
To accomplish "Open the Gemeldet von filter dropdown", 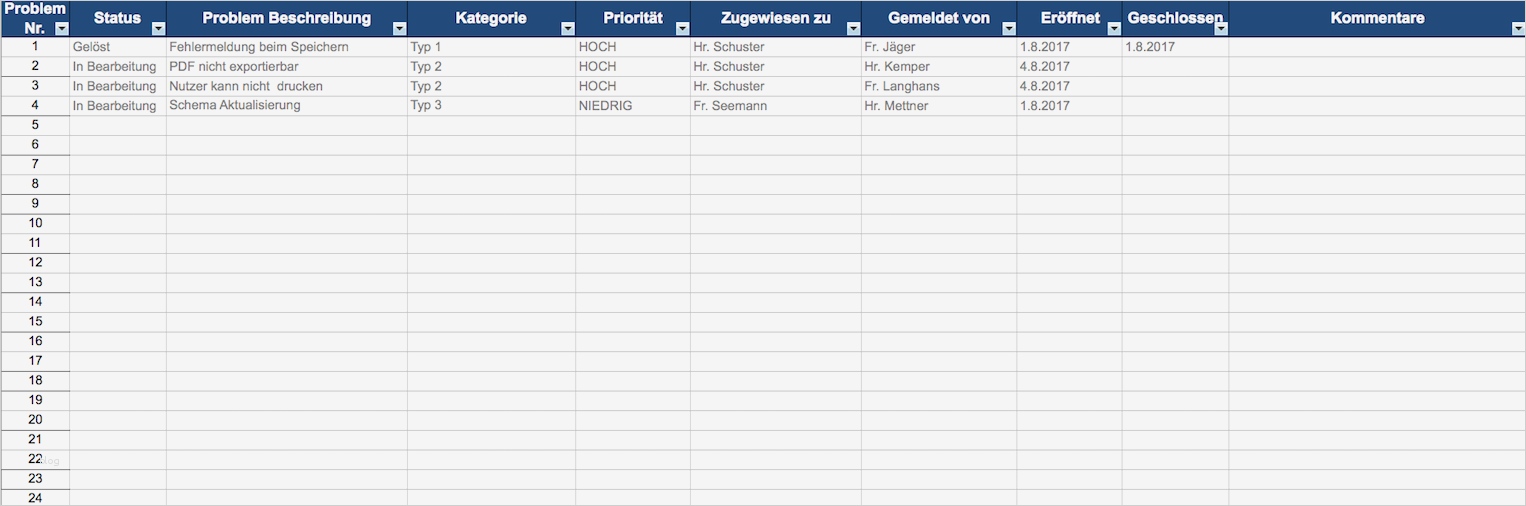I will pos(1008,29).
